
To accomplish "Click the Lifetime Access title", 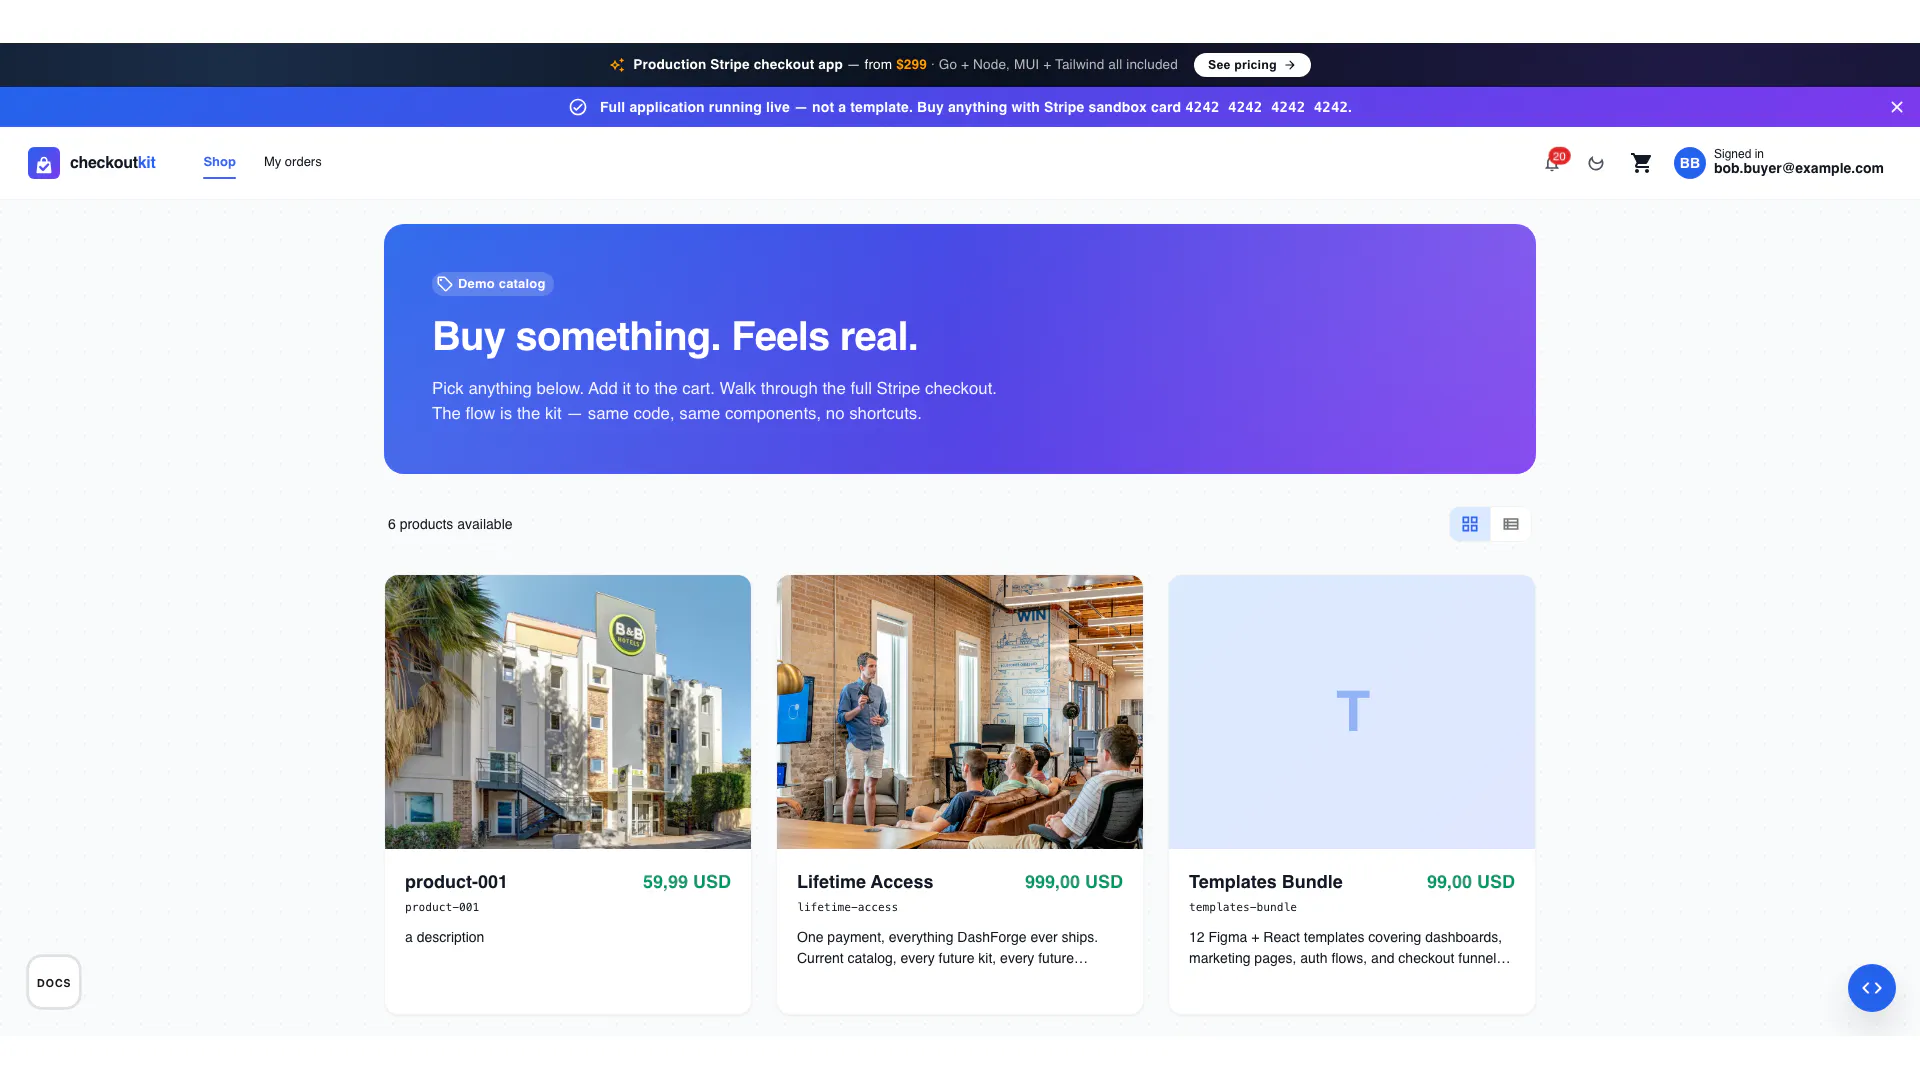I will pyautogui.click(x=865, y=882).
